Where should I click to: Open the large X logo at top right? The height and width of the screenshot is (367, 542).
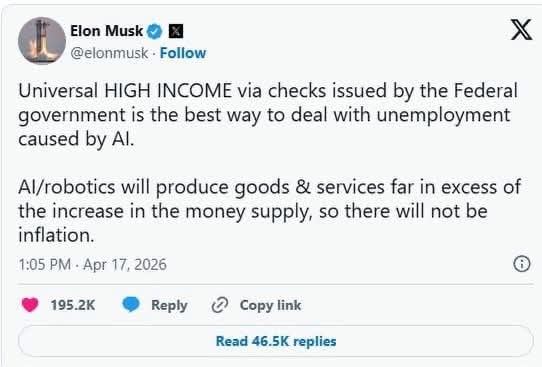tap(521, 30)
